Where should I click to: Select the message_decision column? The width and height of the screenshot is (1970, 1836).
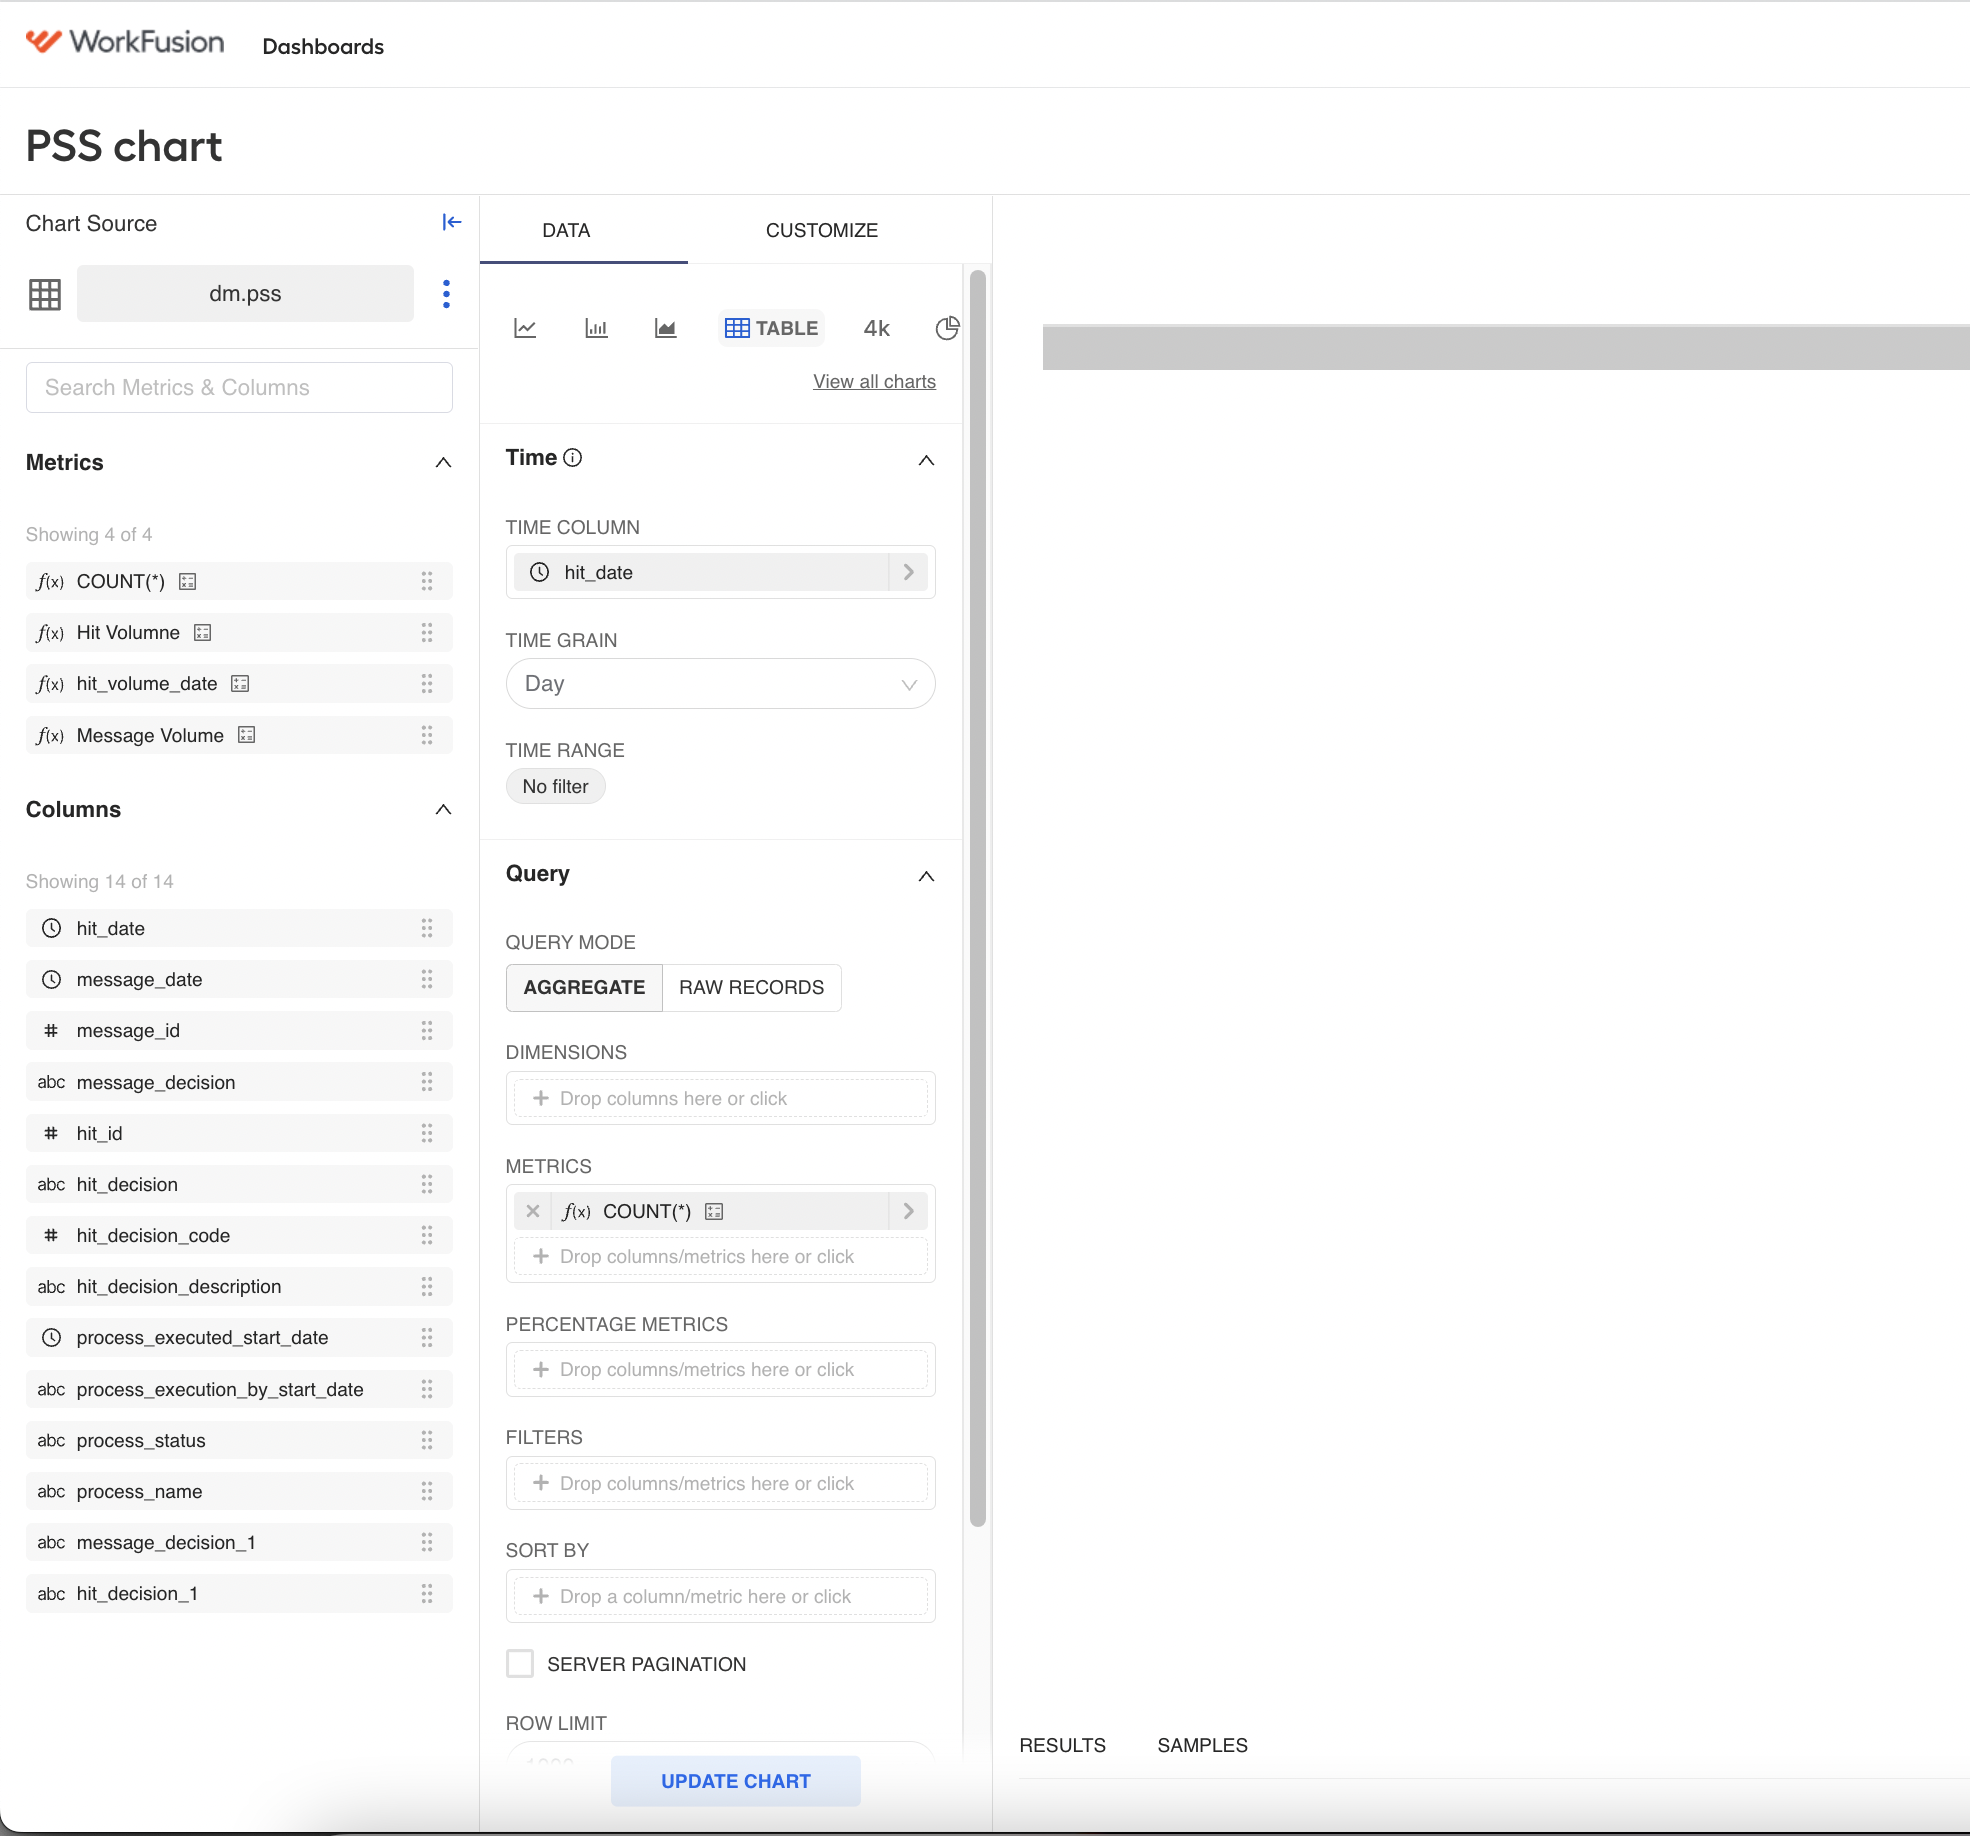239,1082
